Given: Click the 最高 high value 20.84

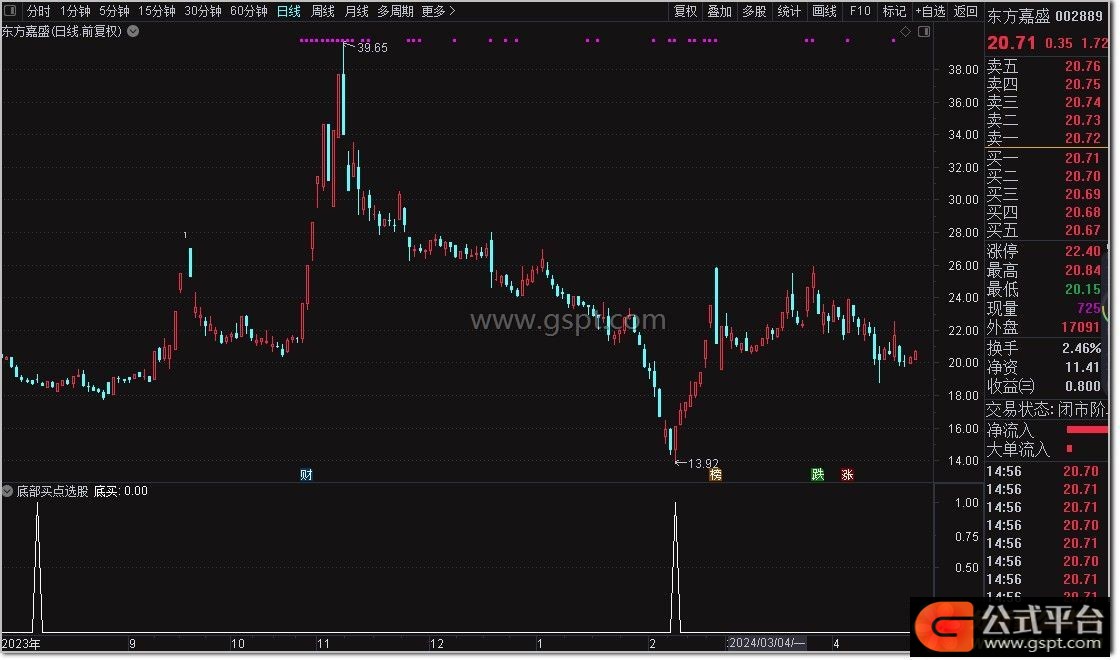Looking at the screenshot, I should point(1082,270).
